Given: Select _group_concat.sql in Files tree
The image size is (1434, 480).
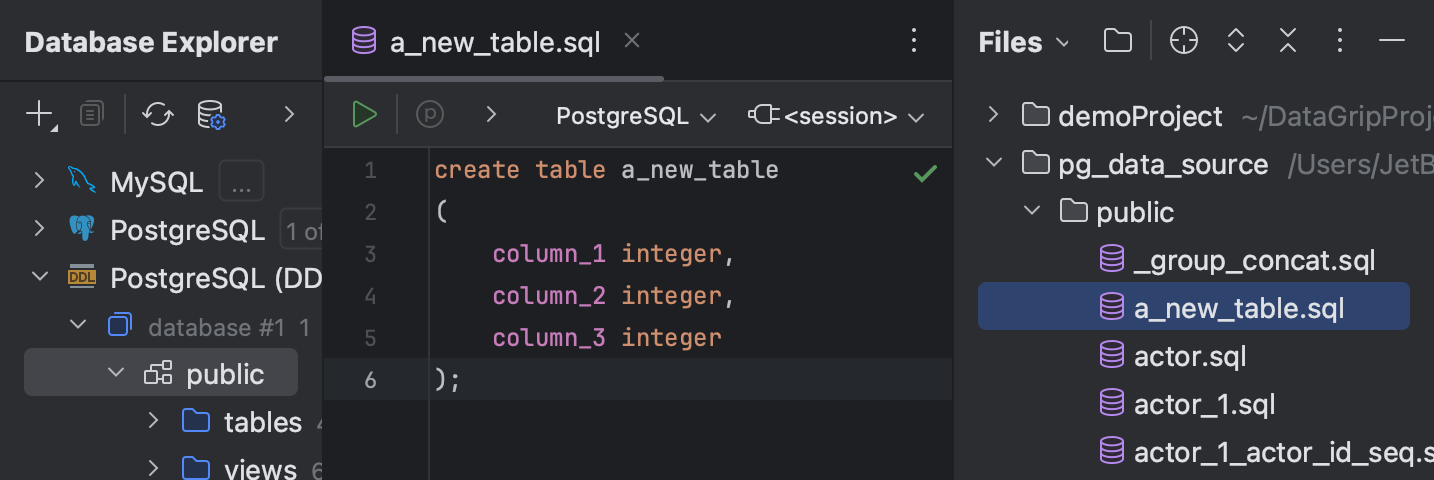Looking at the screenshot, I should [x=1254, y=261].
